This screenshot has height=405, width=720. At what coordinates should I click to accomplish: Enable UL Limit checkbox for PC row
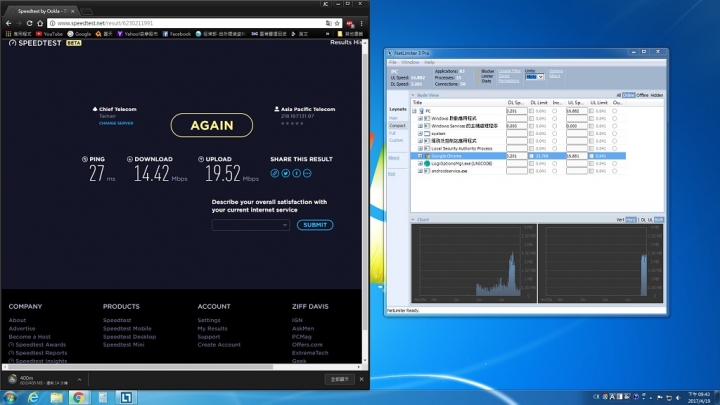591,111
